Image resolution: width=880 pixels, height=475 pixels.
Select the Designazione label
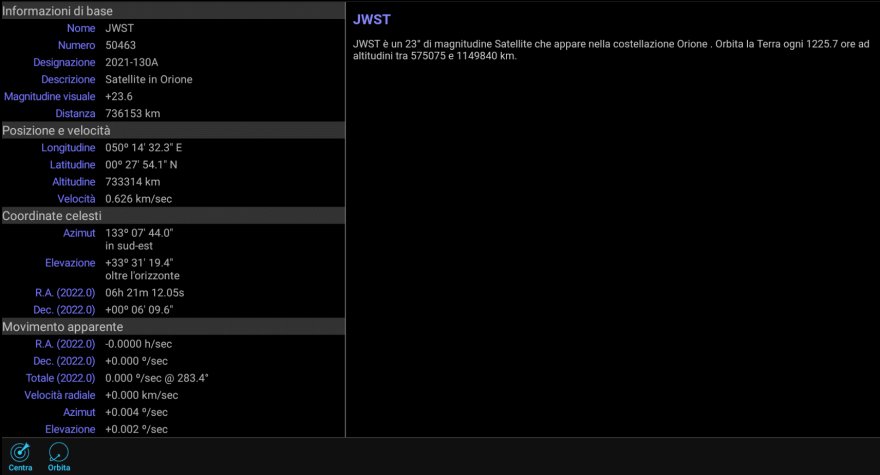64,62
